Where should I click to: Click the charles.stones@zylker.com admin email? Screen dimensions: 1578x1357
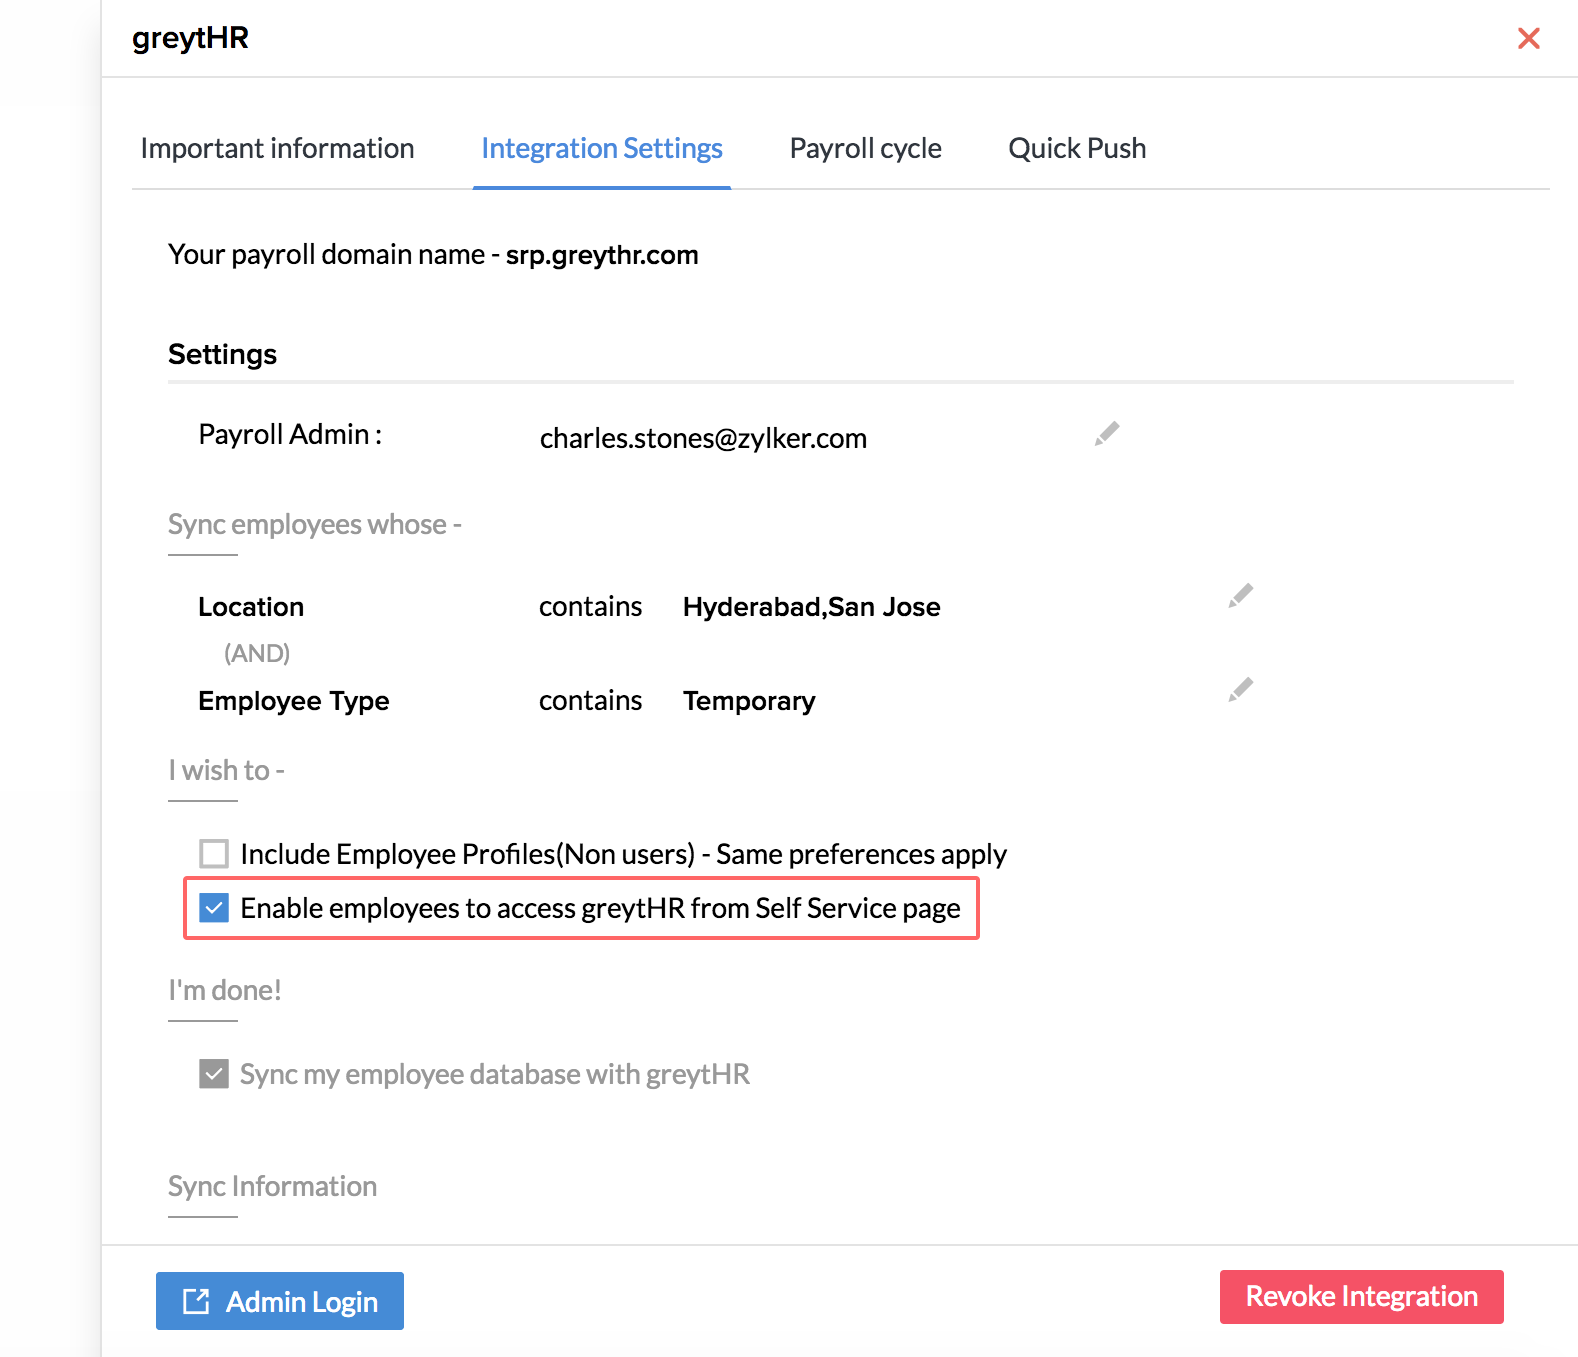[703, 439]
